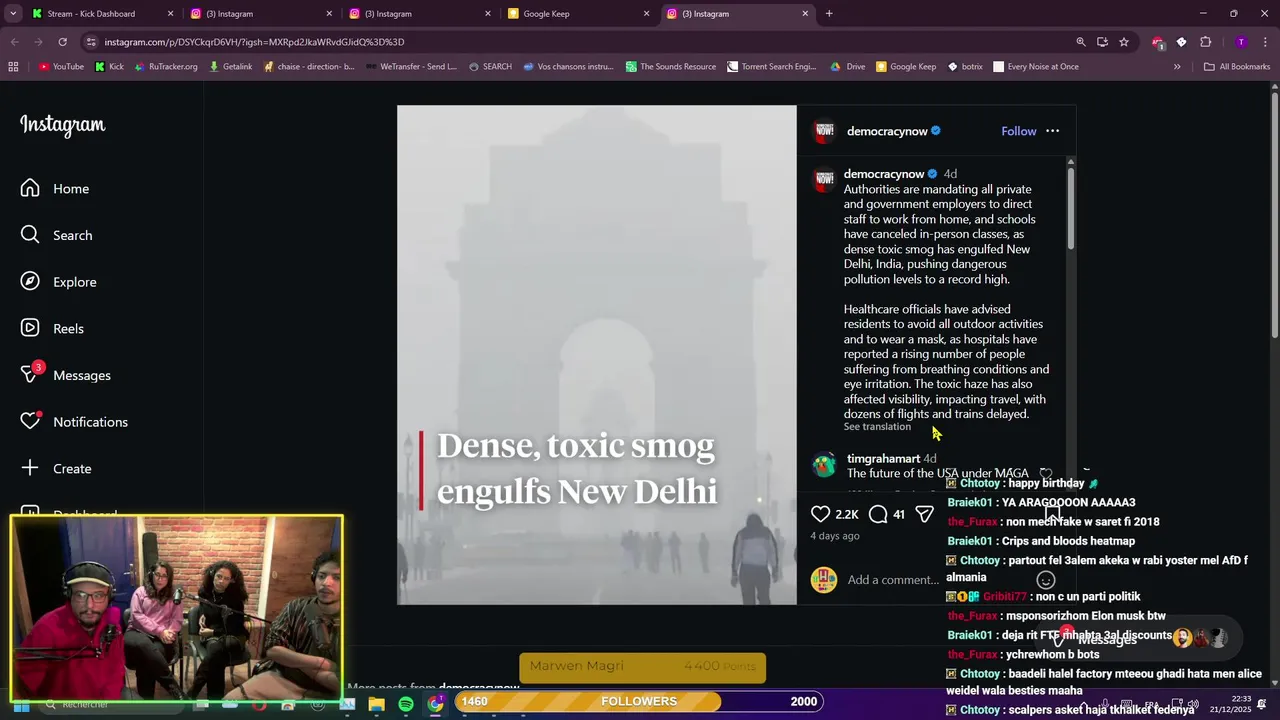Open Chrome from the taskbar
This screenshot has height=720, width=1280.
(435, 705)
